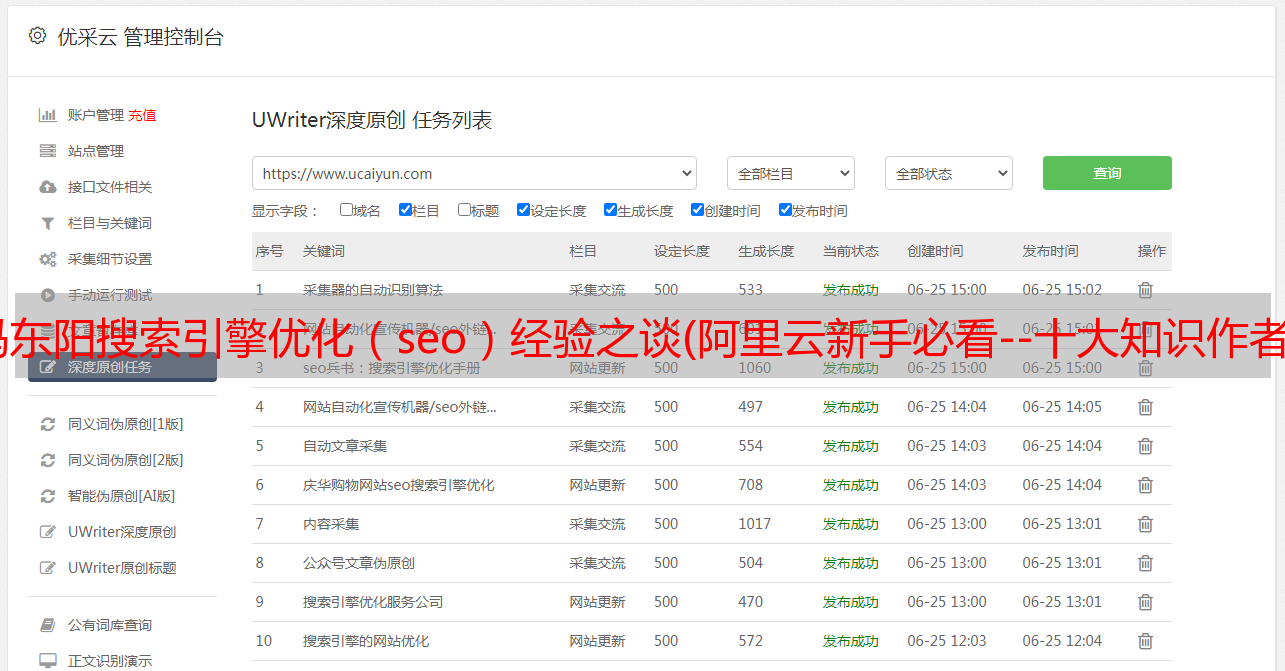The height and width of the screenshot is (671, 1285).
Task: Open UWriter深度原创 sidebar link
Action: click(x=122, y=532)
